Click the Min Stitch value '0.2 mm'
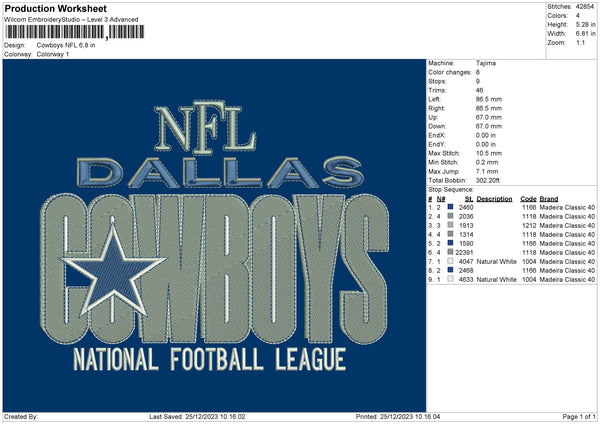Screen dimensions: 600x424 click(x=487, y=162)
